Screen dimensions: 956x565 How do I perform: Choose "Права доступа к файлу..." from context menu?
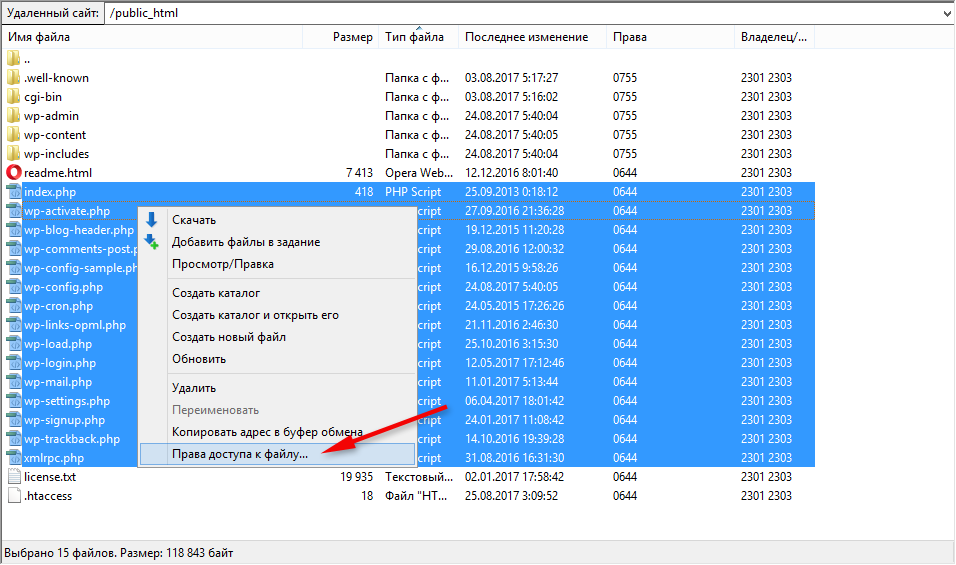240,454
